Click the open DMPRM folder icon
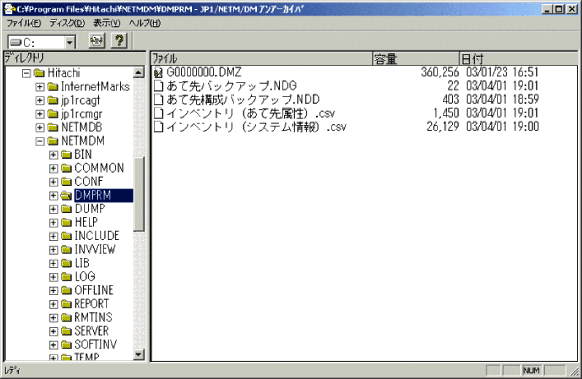 coord(66,196)
